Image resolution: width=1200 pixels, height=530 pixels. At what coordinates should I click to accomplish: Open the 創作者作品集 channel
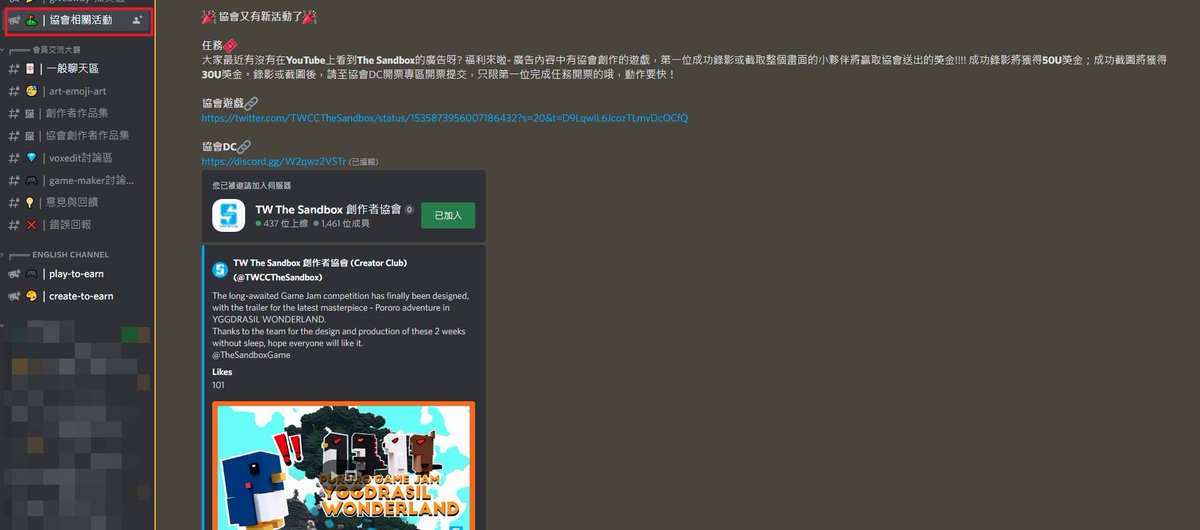point(78,113)
